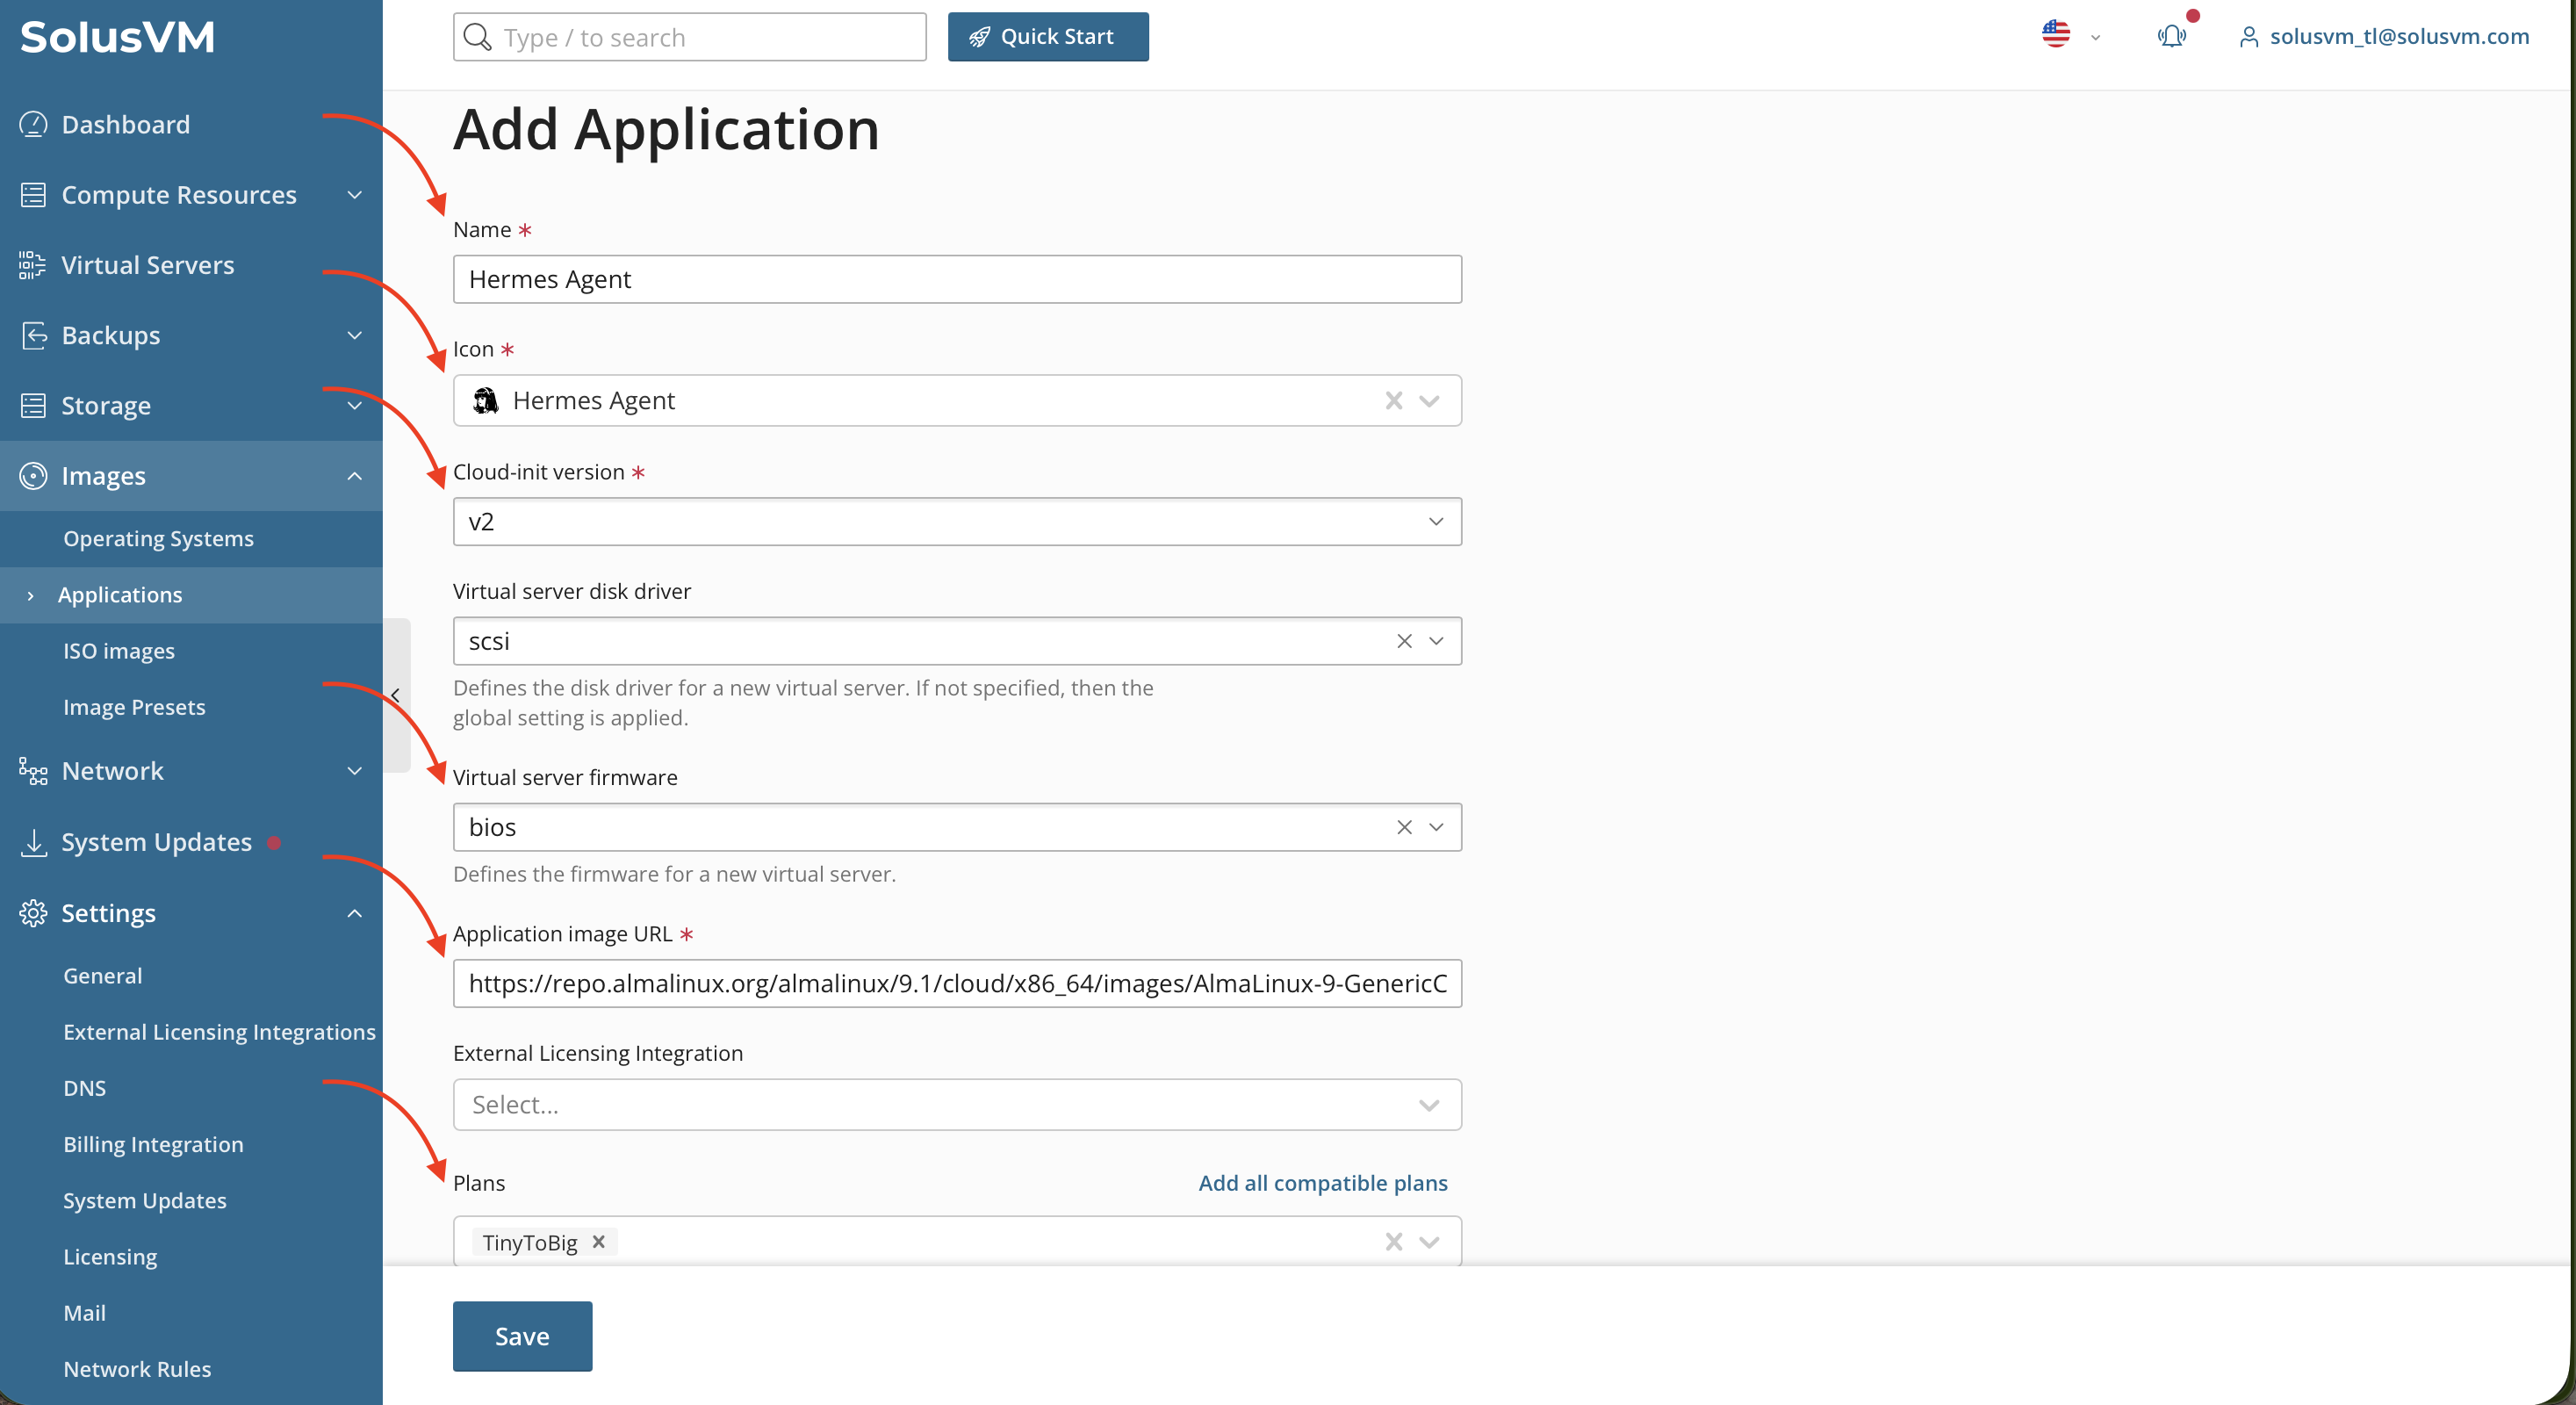Image resolution: width=2576 pixels, height=1405 pixels.
Task: Collapse the Images section chevron
Action: pos(354,476)
